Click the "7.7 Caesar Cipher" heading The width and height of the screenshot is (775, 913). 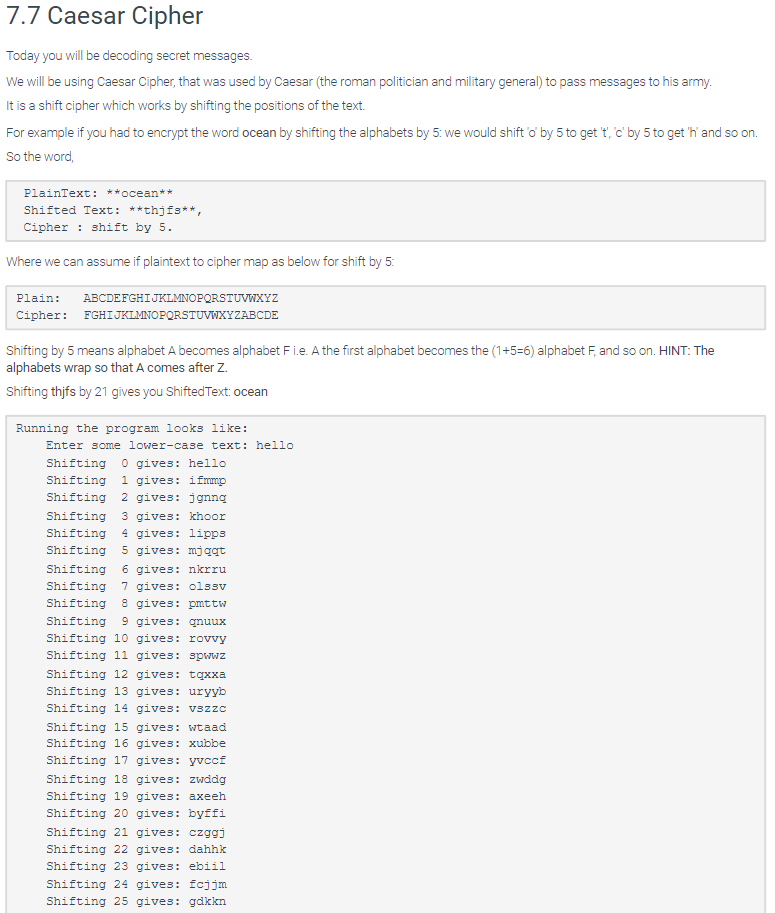[x=105, y=16]
